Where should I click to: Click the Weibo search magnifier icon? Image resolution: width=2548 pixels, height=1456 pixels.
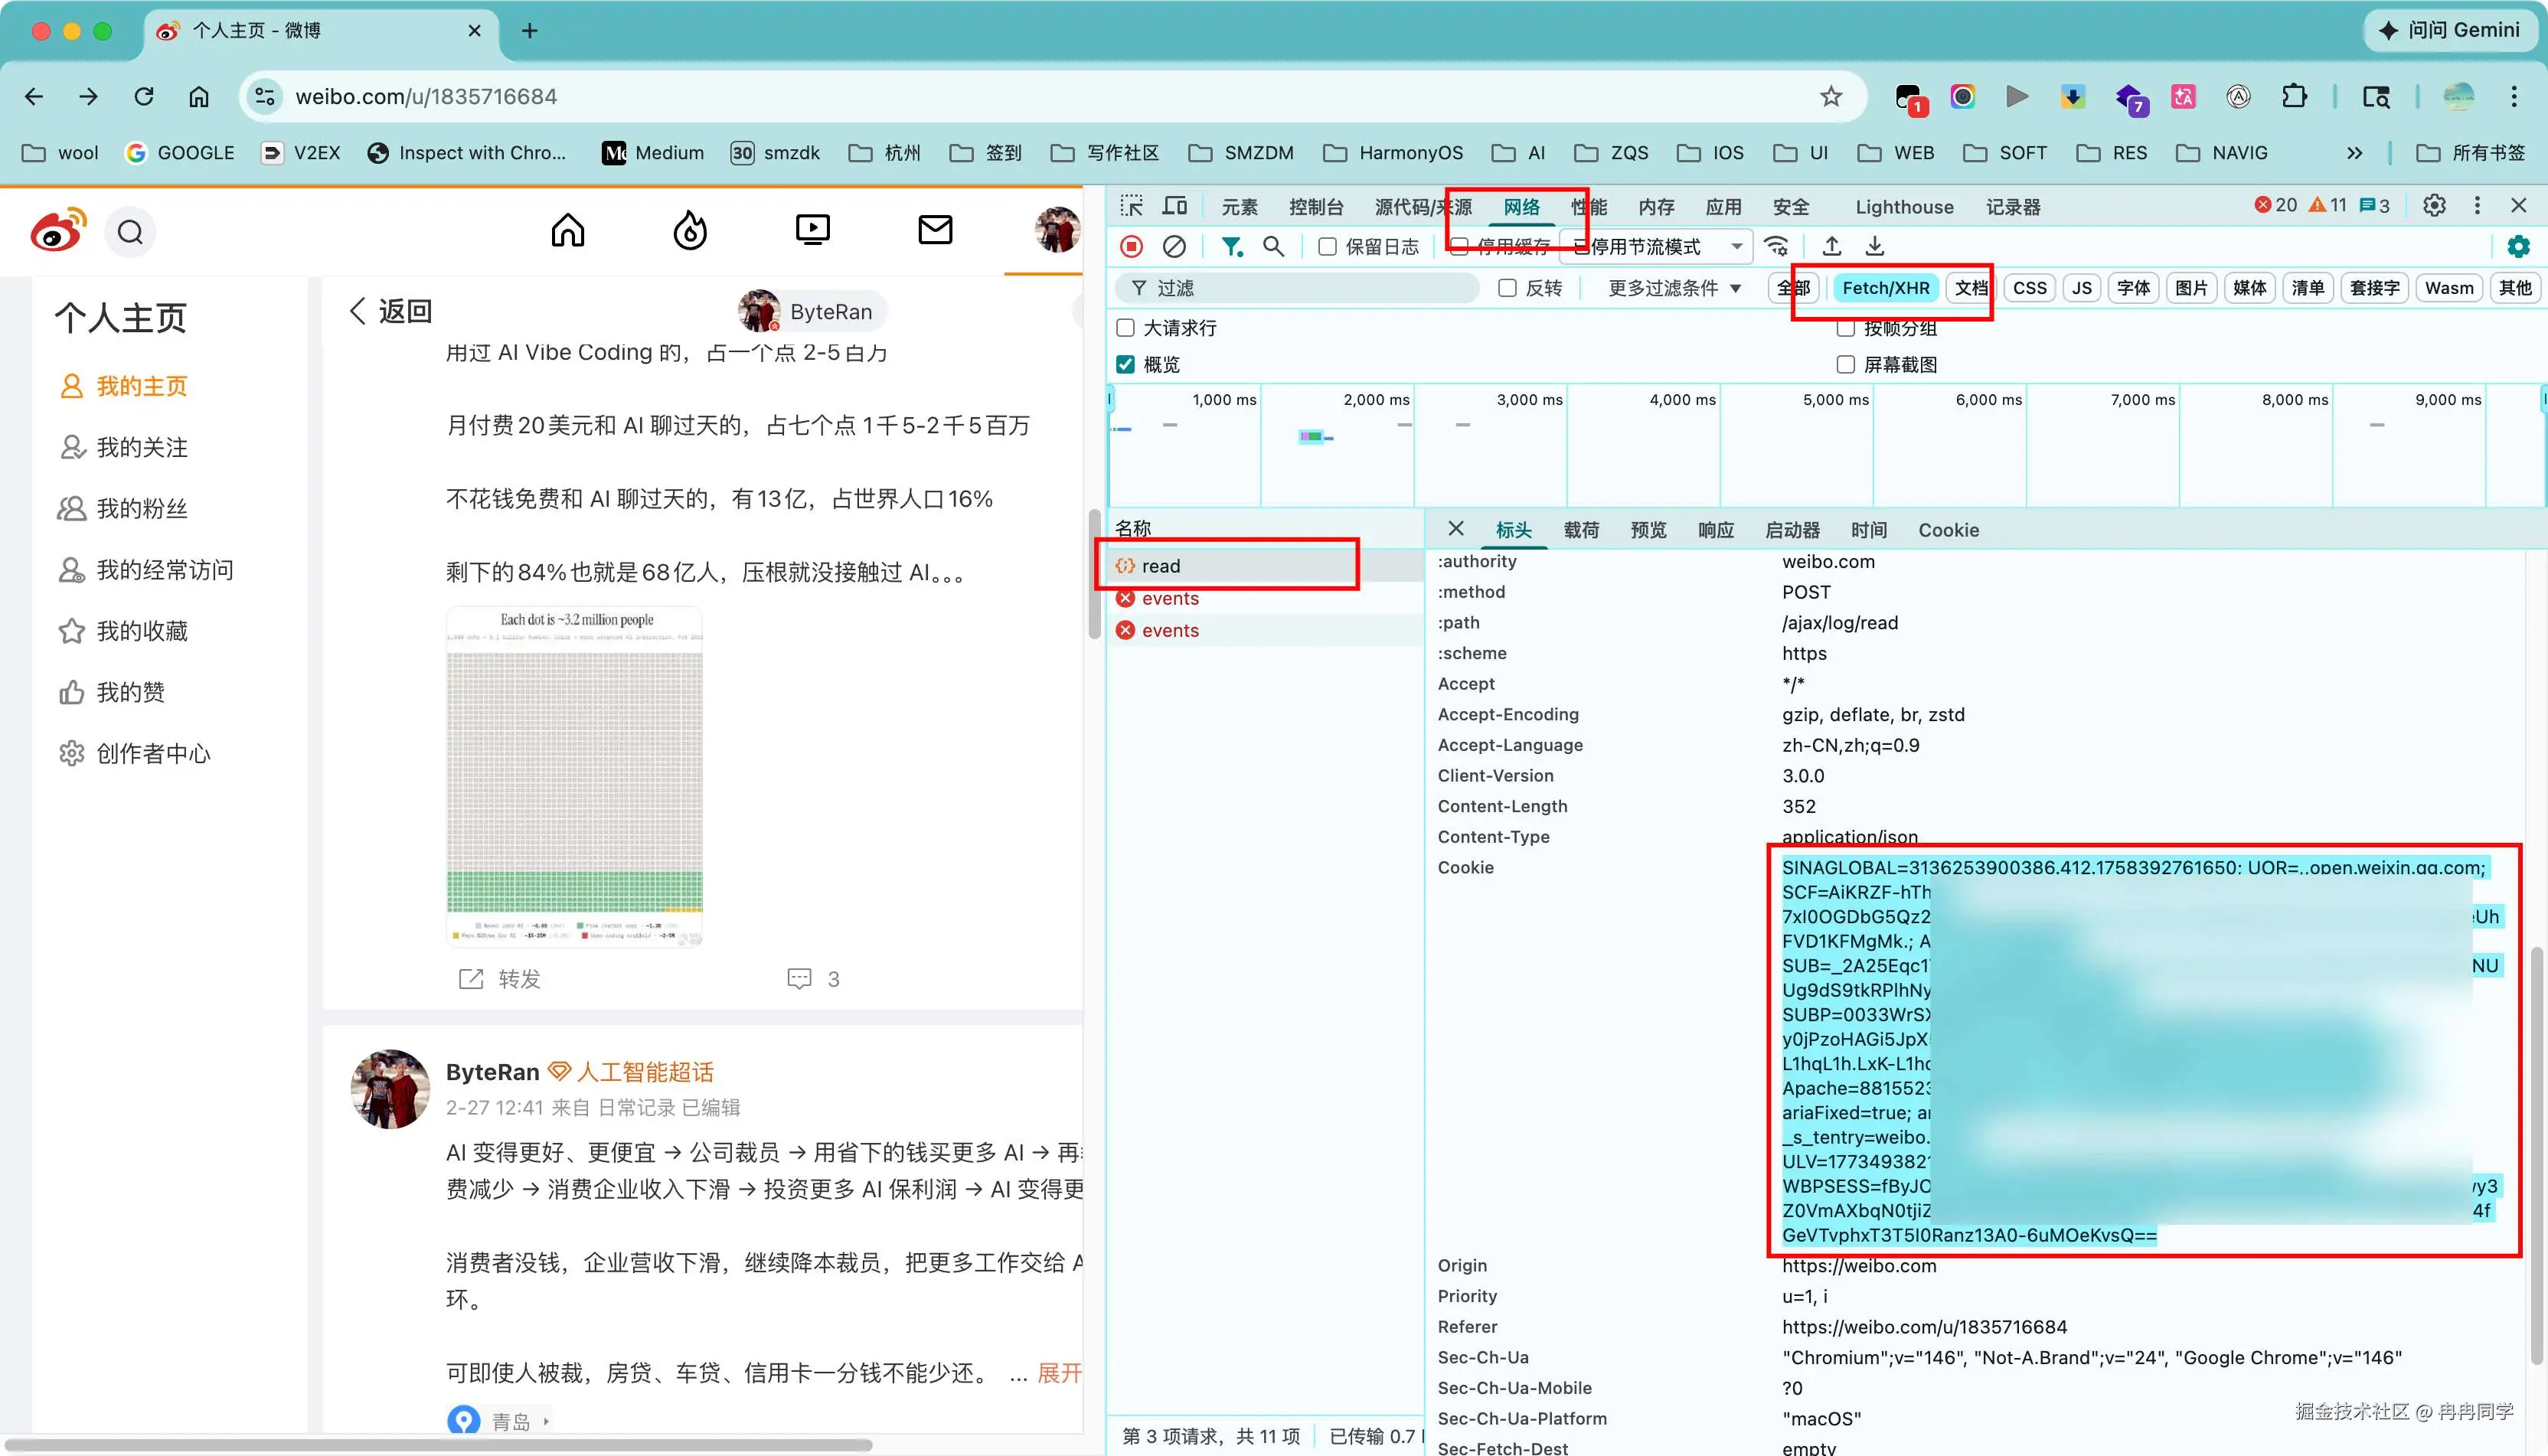pos(131,232)
